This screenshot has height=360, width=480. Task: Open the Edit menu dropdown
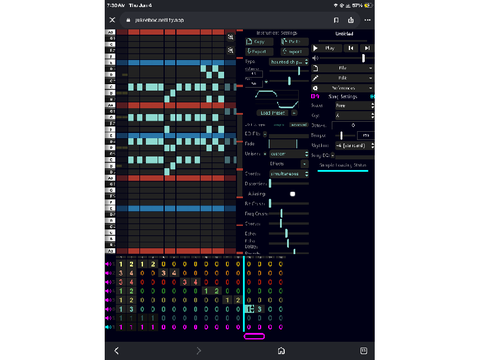(342, 78)
